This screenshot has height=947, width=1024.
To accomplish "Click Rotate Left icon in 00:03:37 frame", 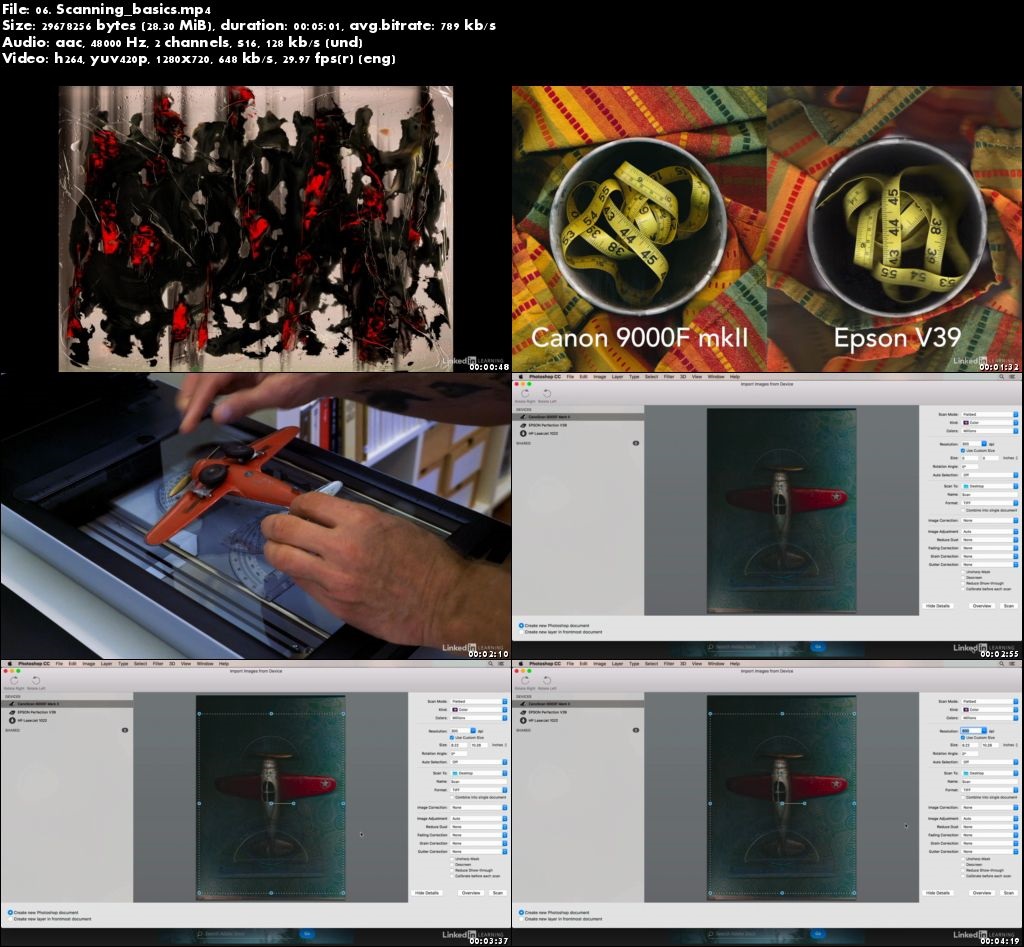I will click(36, 681).
